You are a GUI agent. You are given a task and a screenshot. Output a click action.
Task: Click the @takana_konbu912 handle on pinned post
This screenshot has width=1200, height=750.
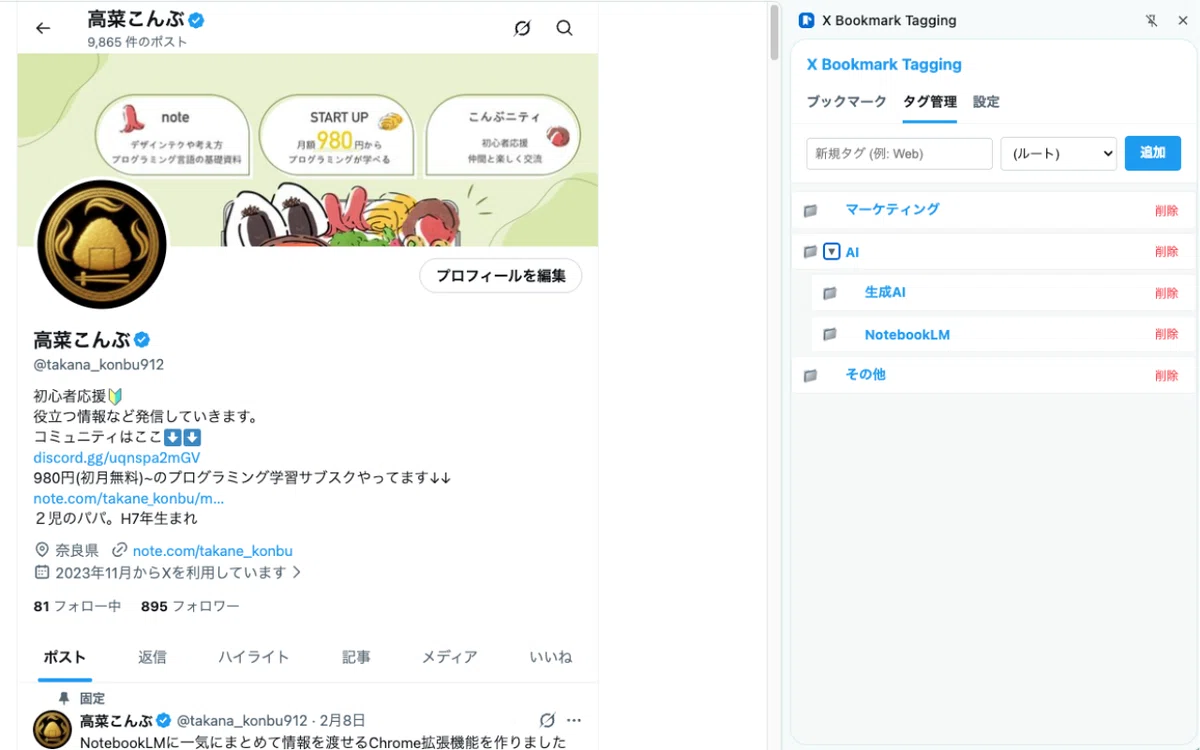coord(242,720)
